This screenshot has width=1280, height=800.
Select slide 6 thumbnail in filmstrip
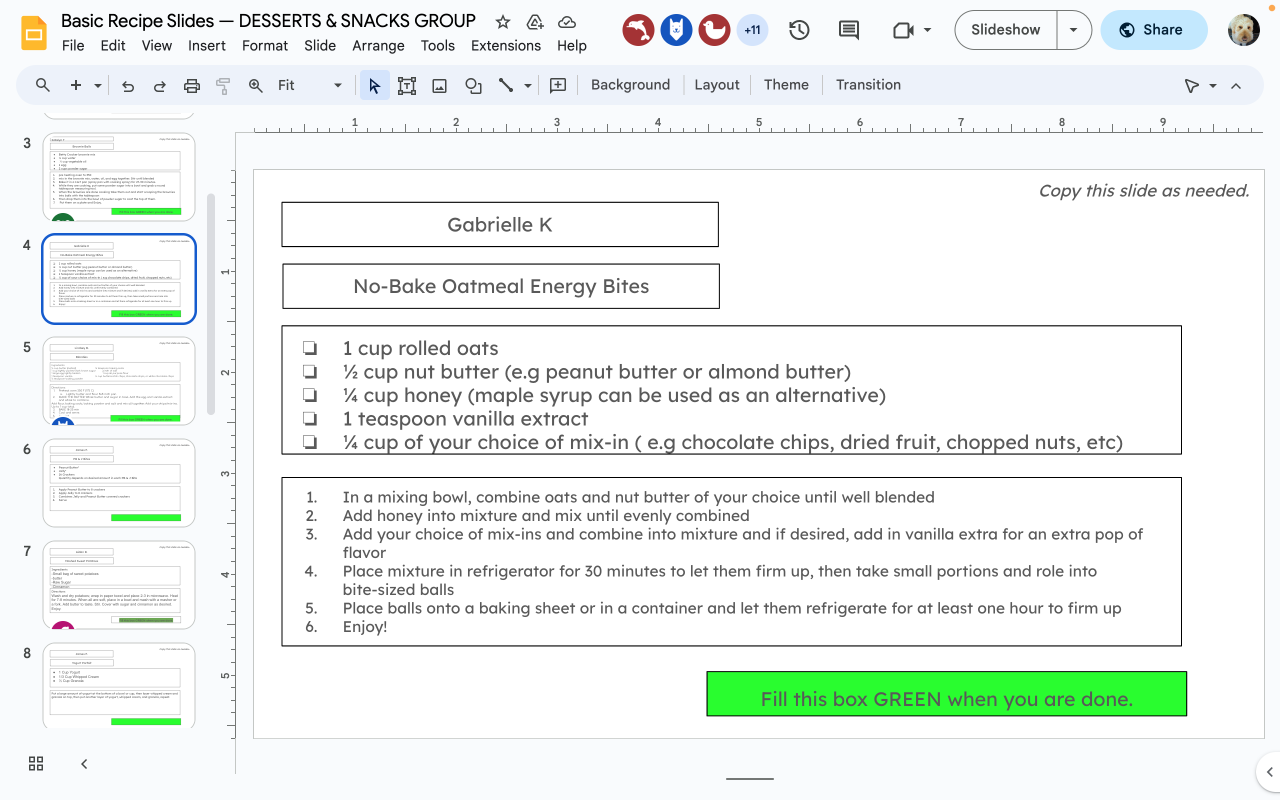coord(119,483)
